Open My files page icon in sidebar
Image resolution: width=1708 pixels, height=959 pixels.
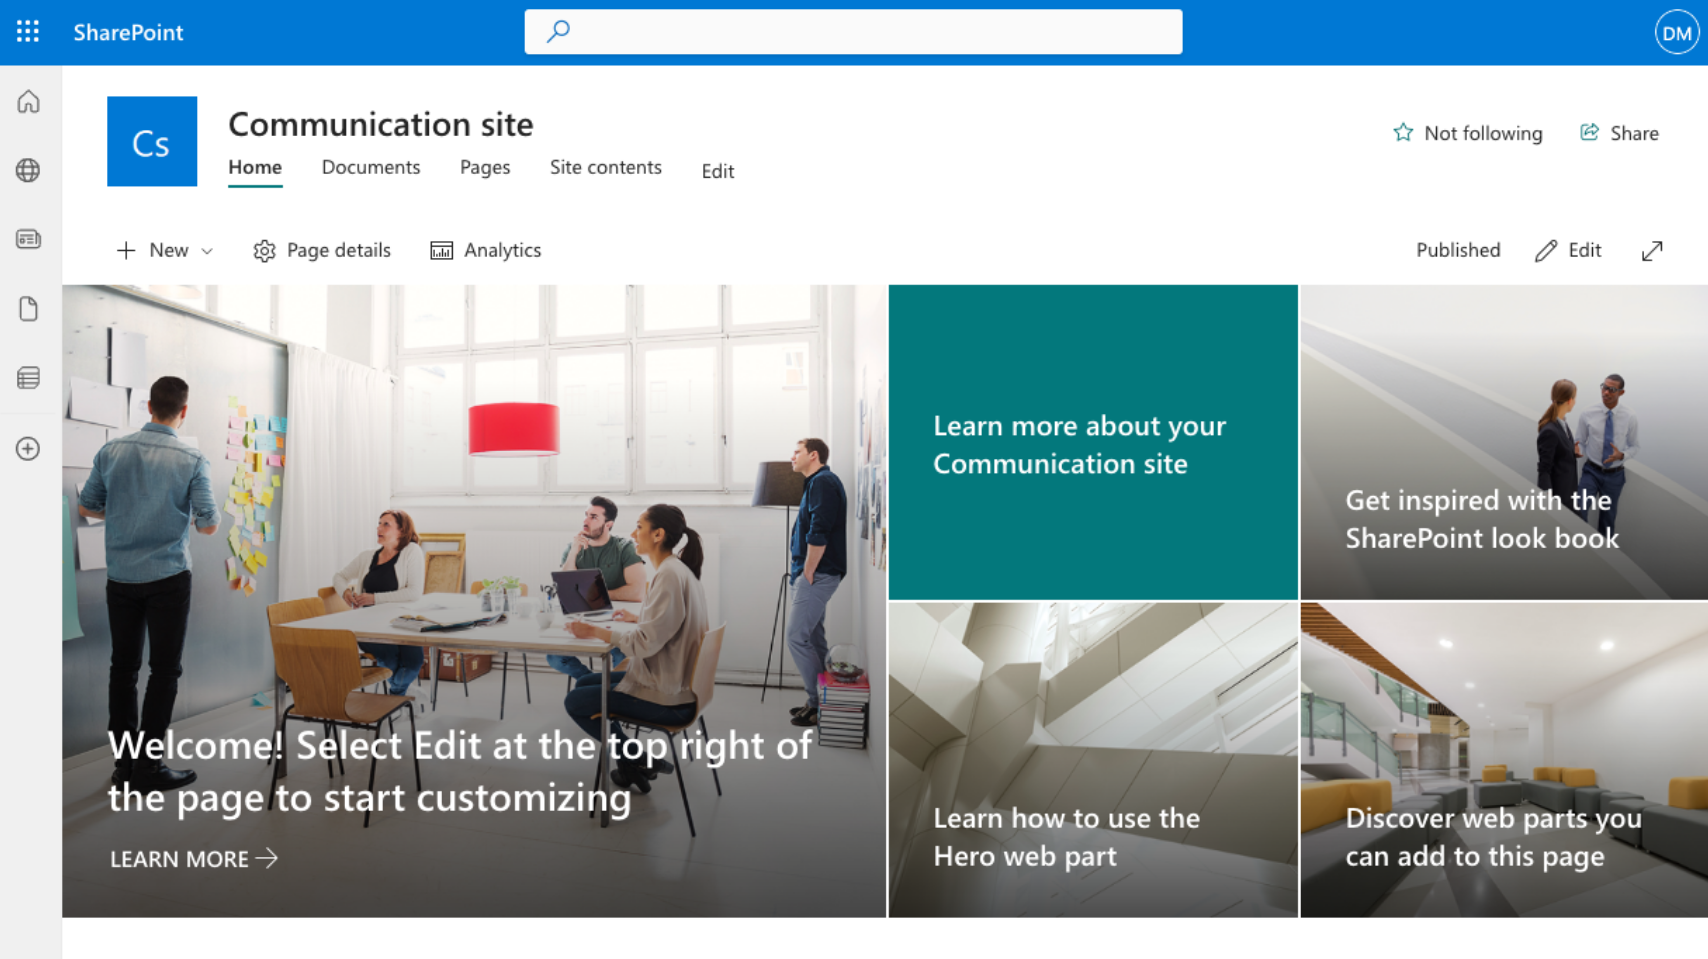click(x=28, y=309)
